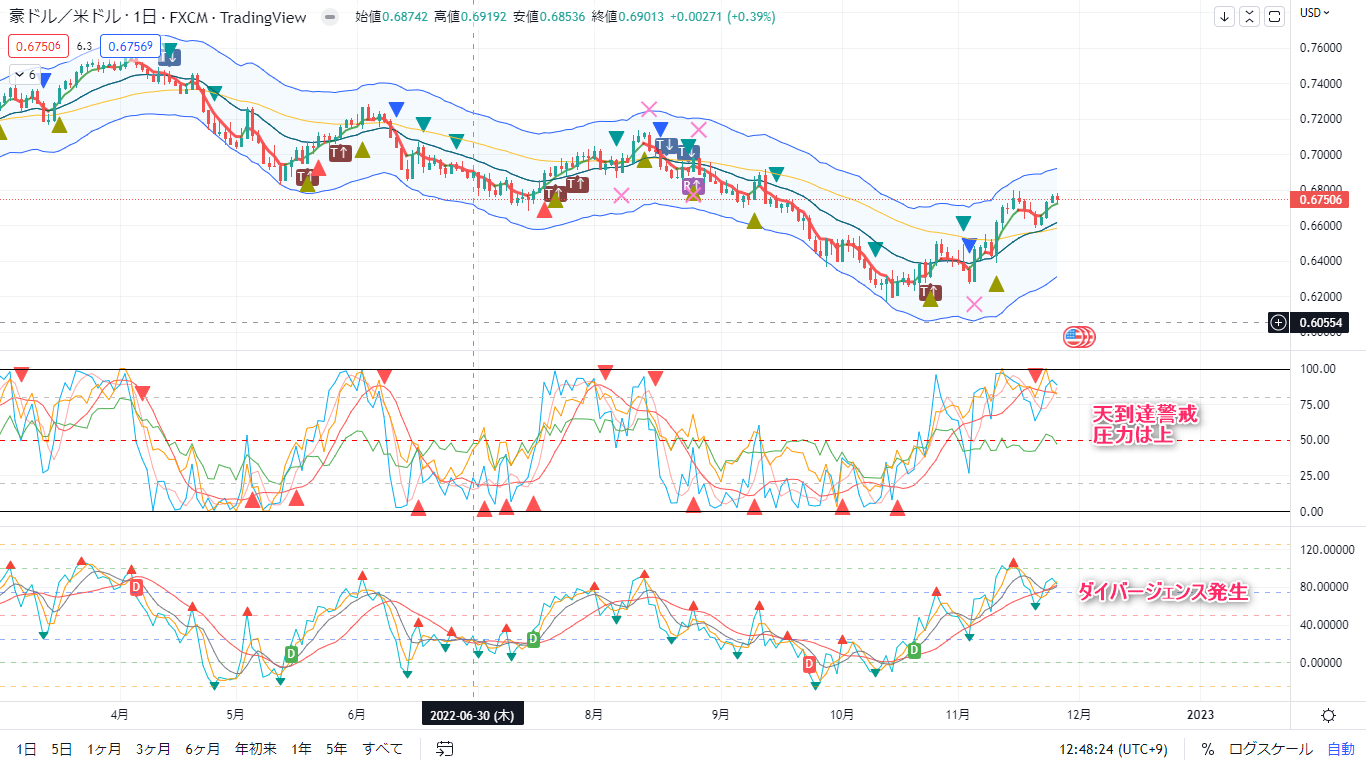Toggle percent scale mode
Viewport: 1366px width, 768px height.
click(x=1207, y=748)
